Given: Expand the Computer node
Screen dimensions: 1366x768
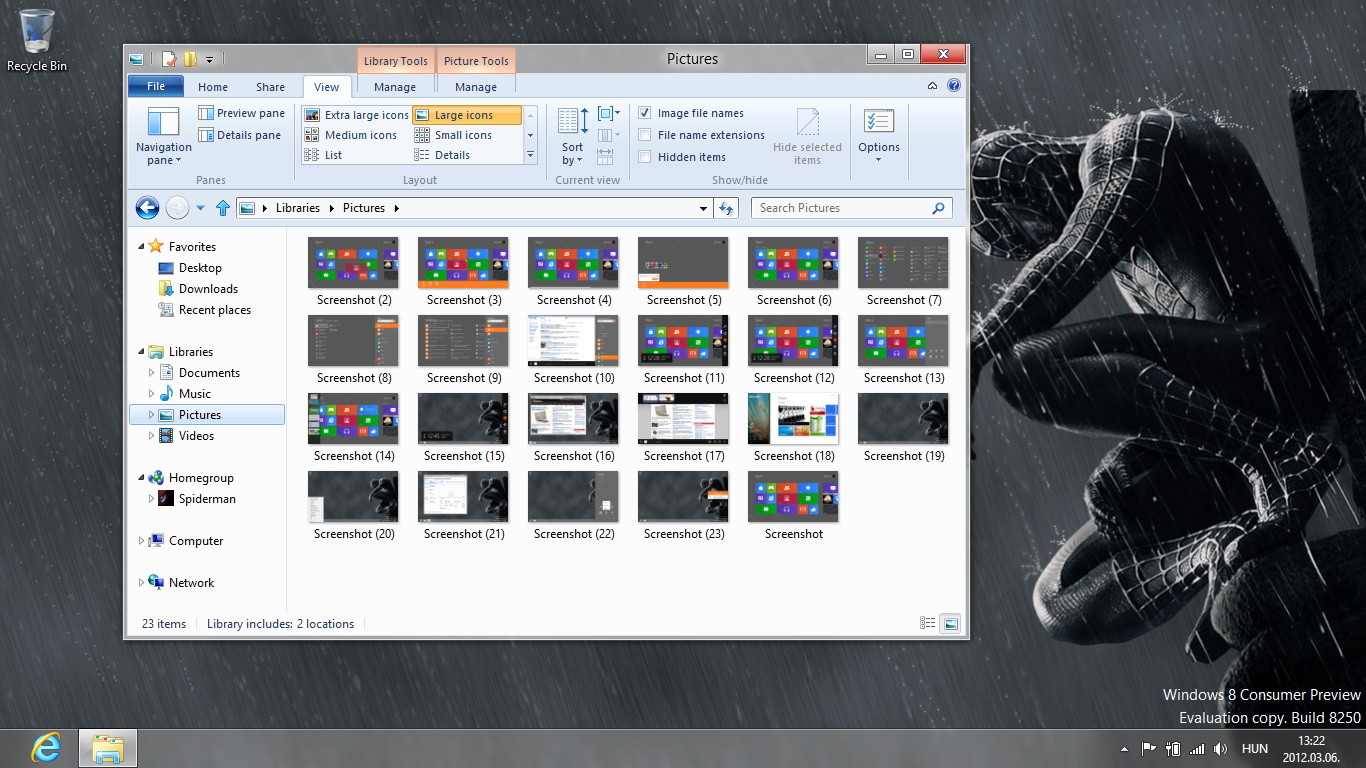Looking at the screenshot, I should coord(141,541).
